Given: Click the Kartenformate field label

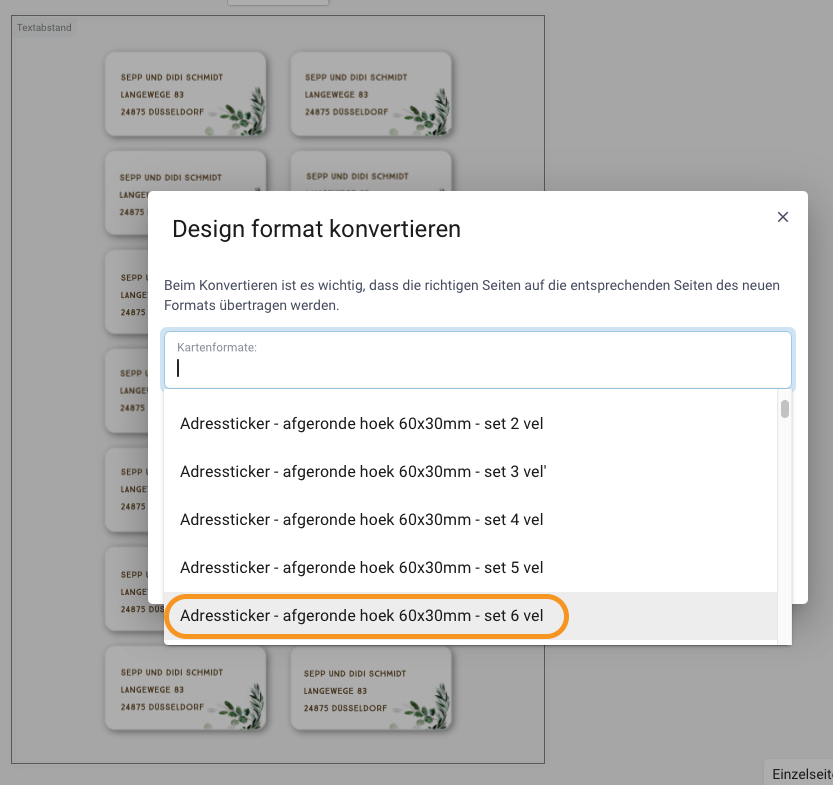Looking at the screenshot, I should (217, 347).
